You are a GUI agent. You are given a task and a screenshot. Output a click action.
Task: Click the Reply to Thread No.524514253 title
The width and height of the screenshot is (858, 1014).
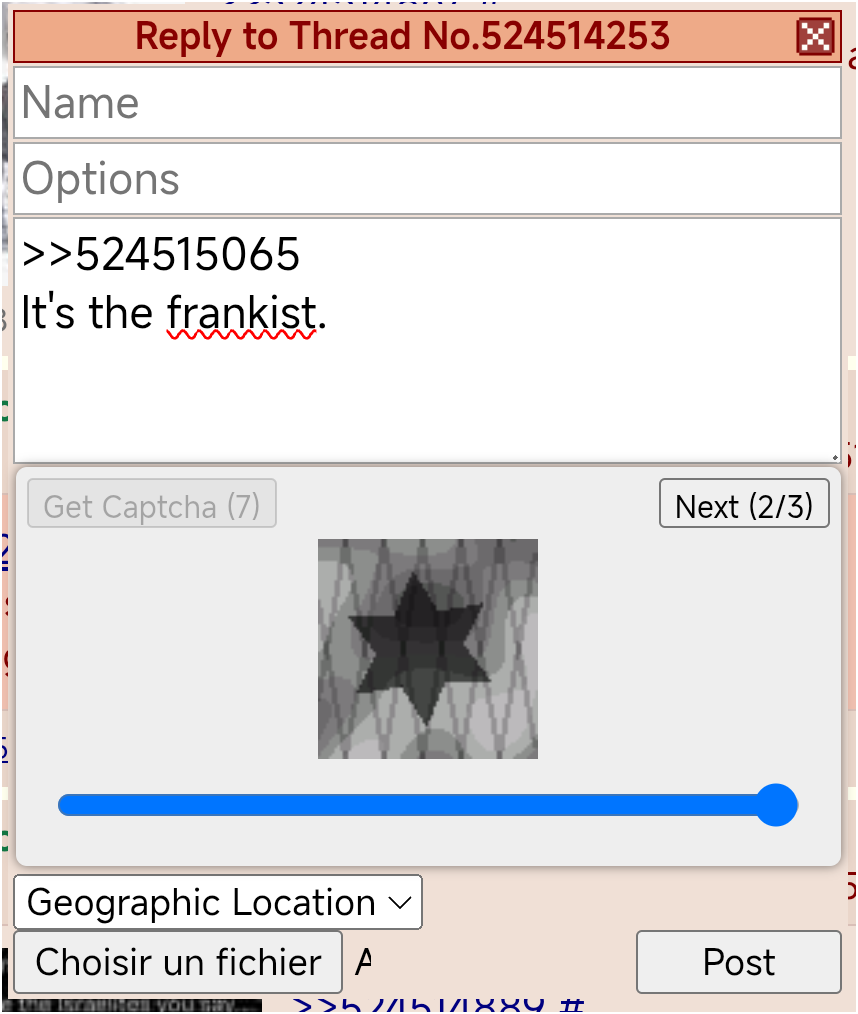pyautogui.click(x=402, y=36)
